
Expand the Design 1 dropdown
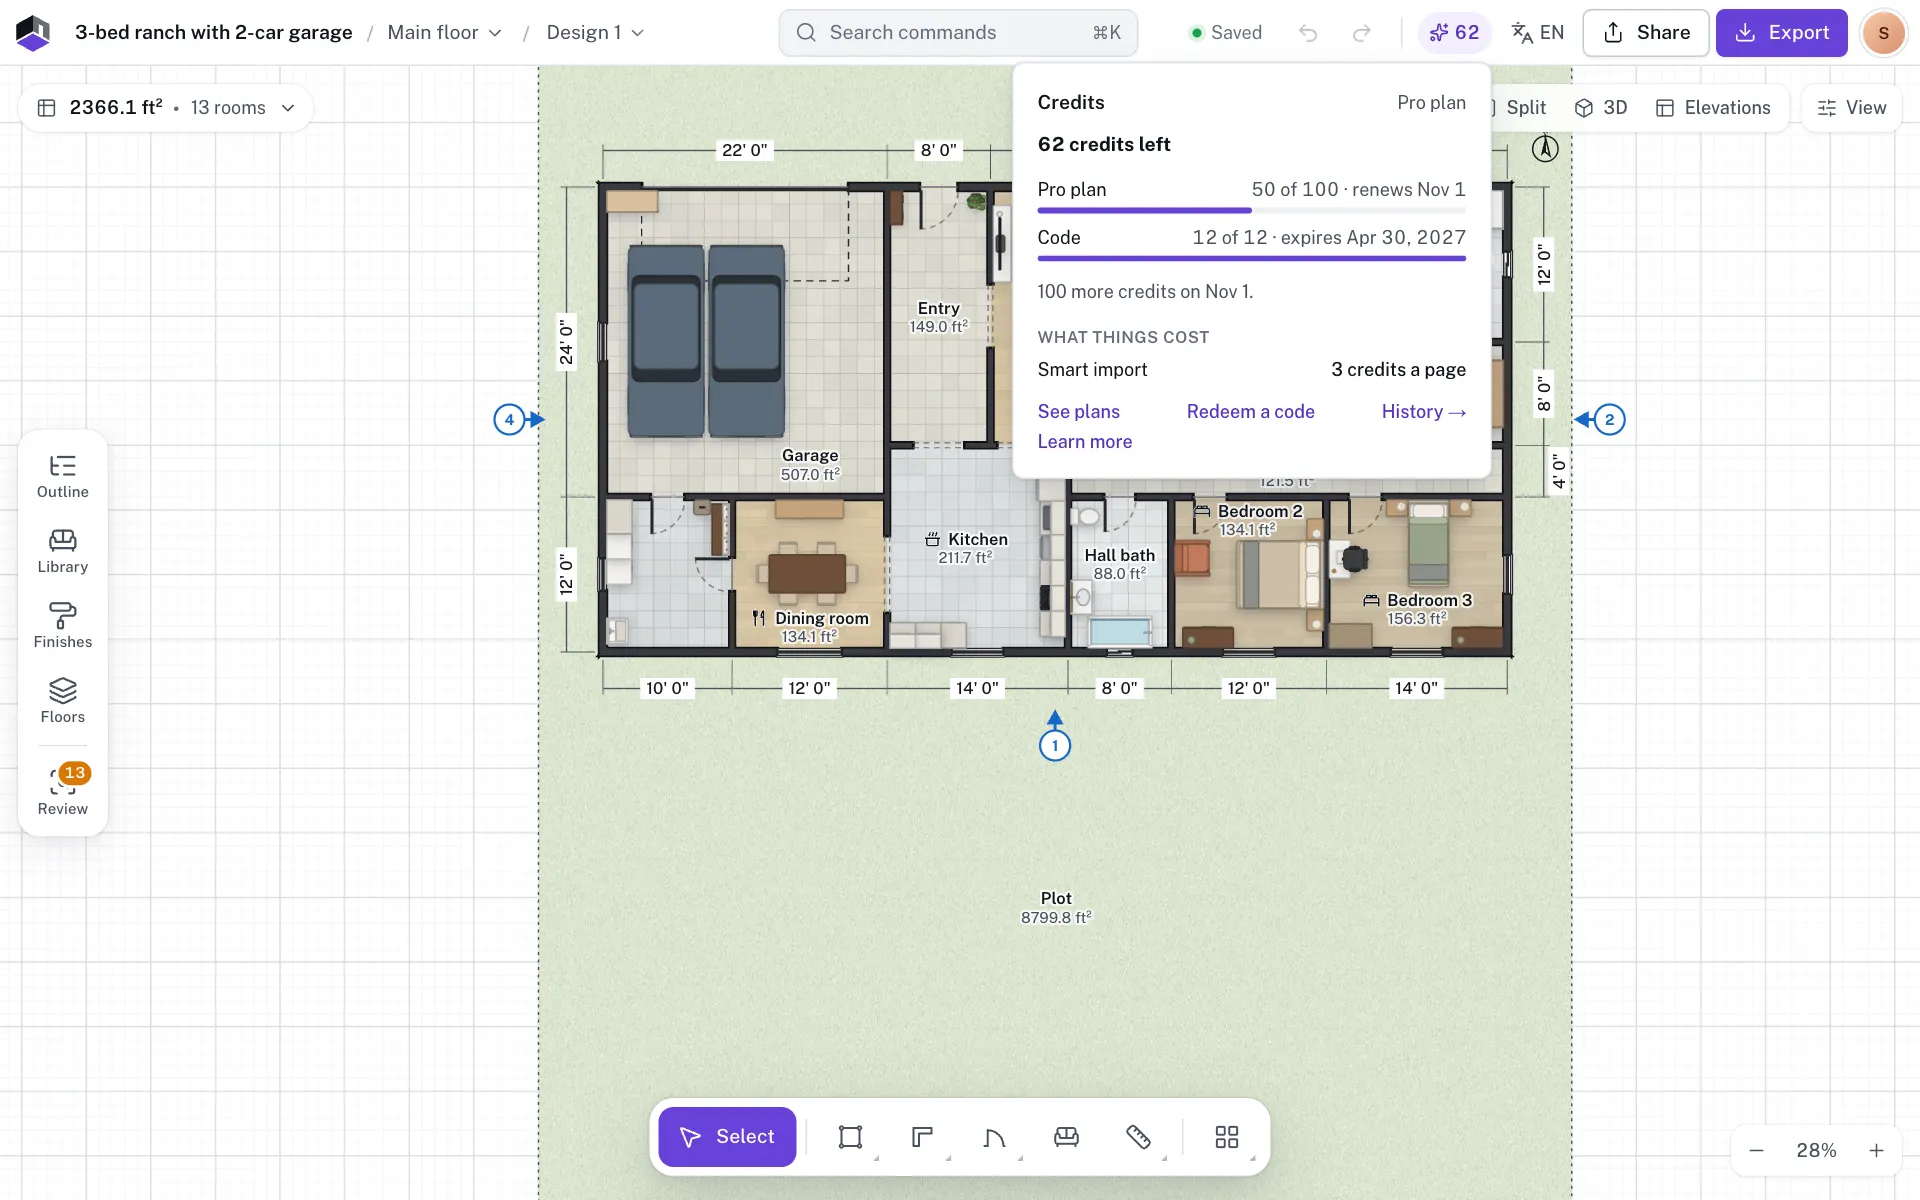click(595, 32)
